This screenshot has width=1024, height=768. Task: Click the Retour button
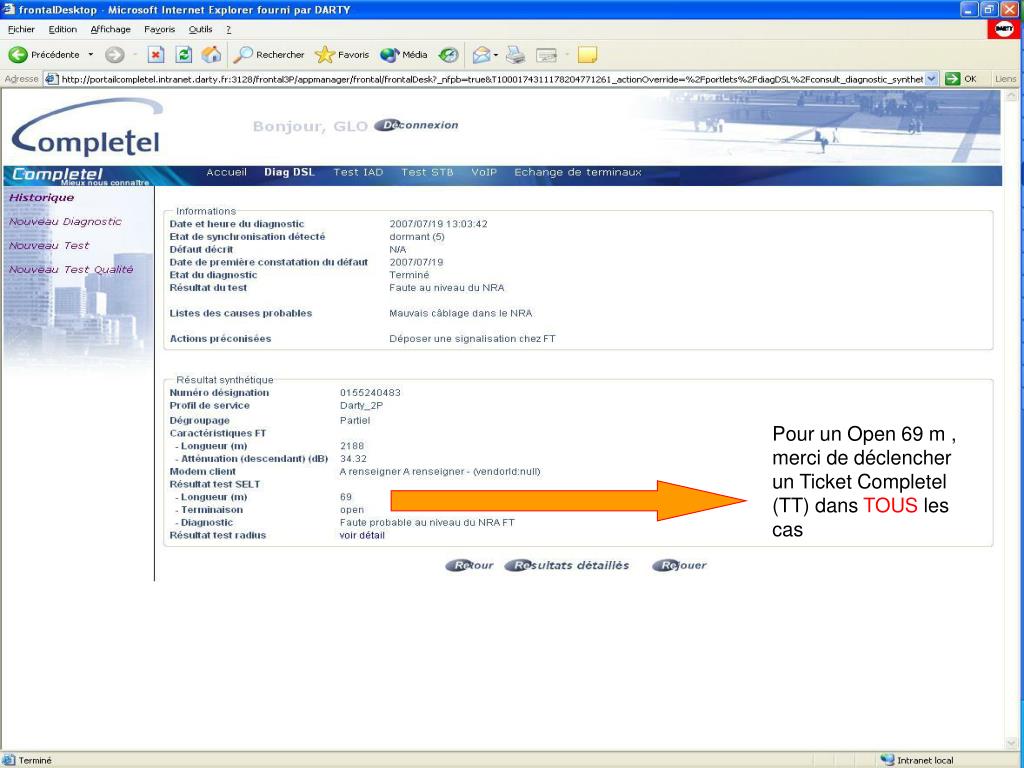click(470, 566)
